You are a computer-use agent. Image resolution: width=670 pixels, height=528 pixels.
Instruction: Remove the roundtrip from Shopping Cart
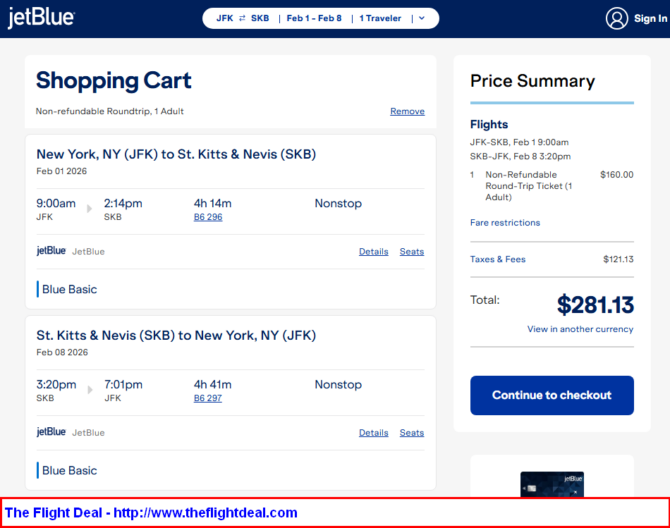[407, 111]
